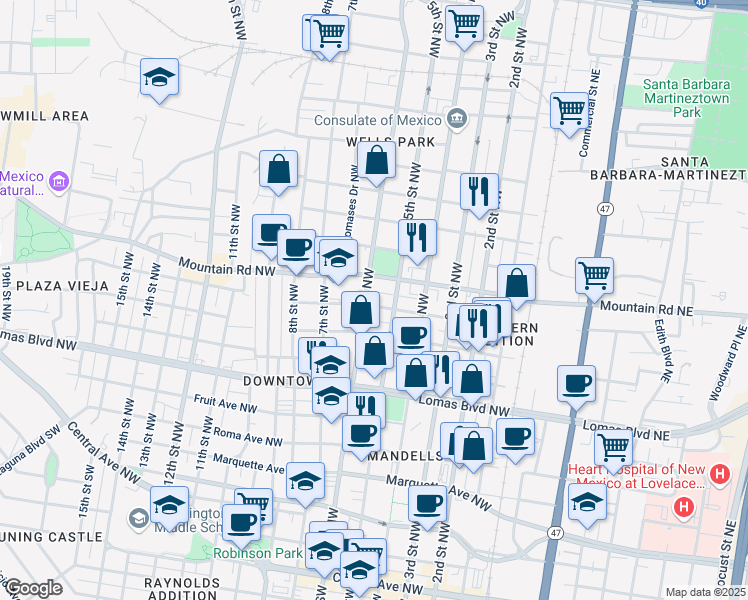Open the school marker below Heart Hospital label
The image size is (748, 600).
pos(588,502)
